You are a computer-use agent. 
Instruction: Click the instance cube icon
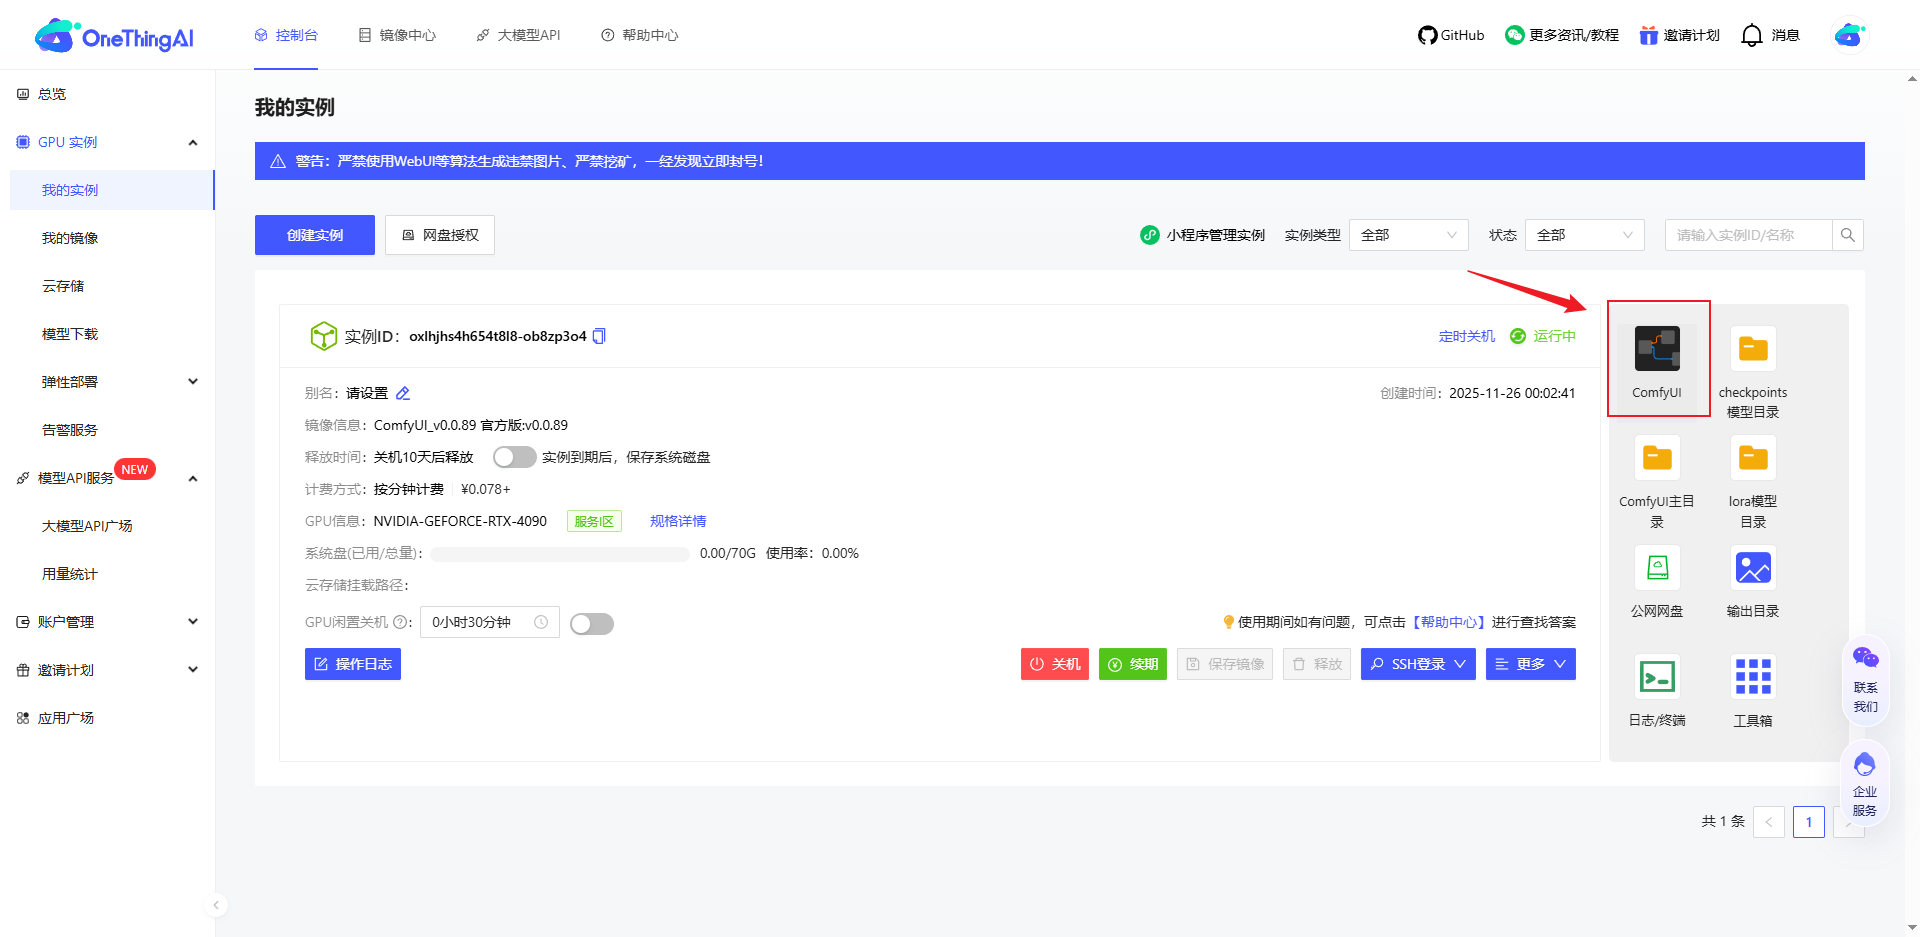[x=323, y=336]
